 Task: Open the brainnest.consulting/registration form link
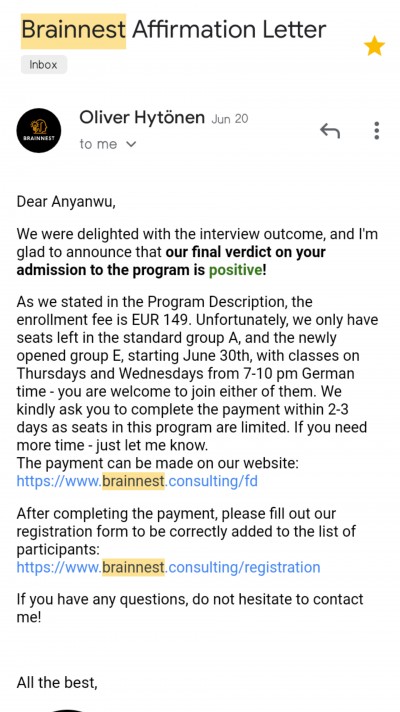tap(168, 567)
